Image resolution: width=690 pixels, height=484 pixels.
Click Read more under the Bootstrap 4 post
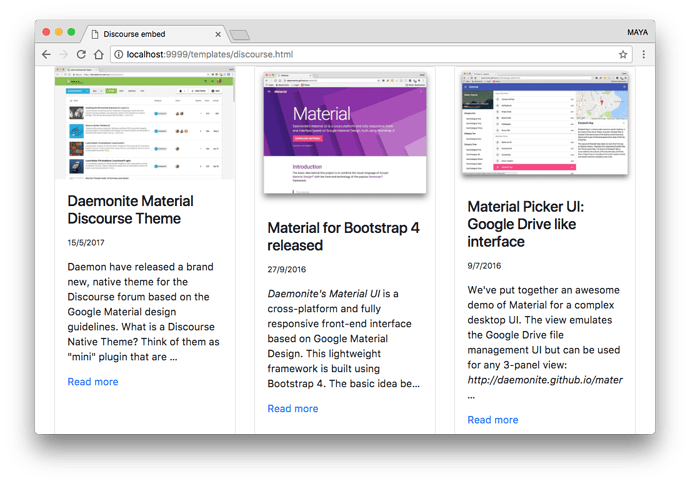tap(293, 408)
